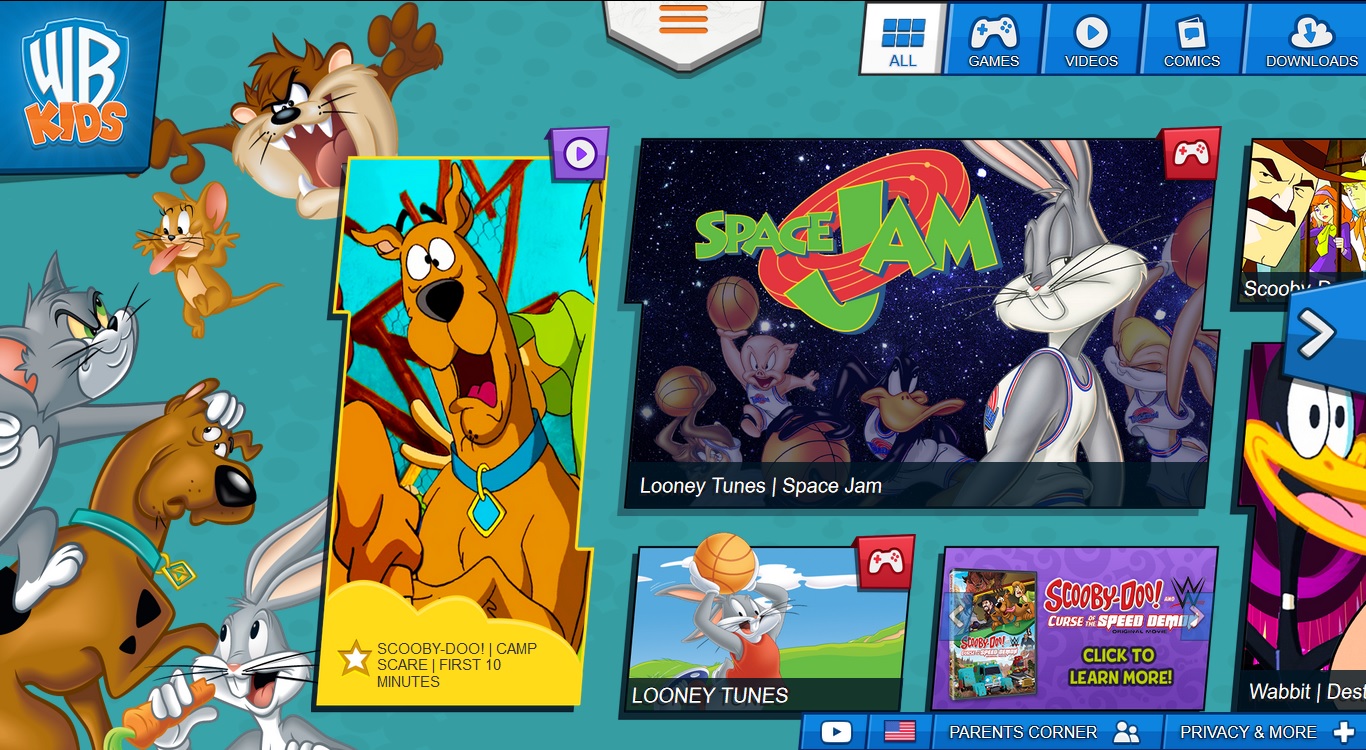Select the ALL tab

903,39
